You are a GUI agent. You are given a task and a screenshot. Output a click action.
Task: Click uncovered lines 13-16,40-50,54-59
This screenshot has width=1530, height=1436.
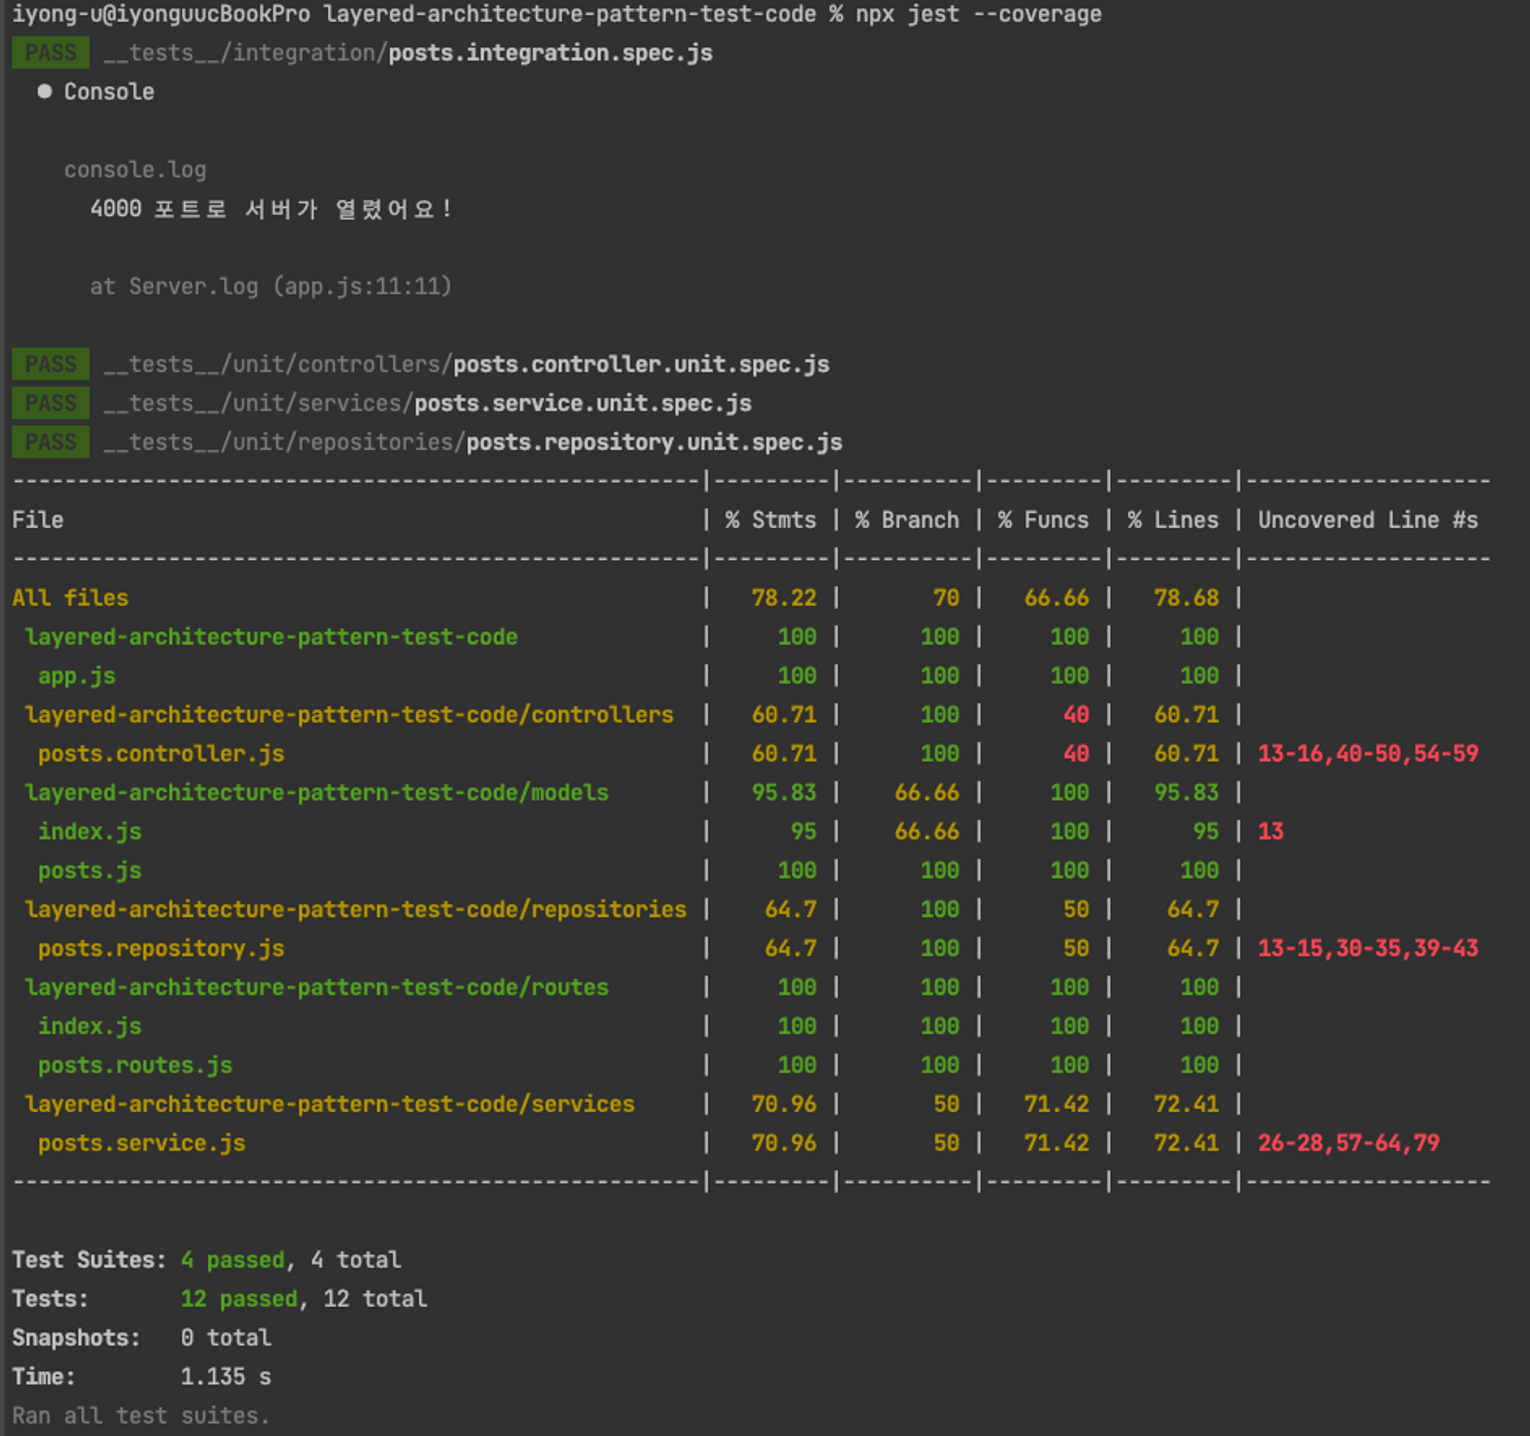(1368, 754)
